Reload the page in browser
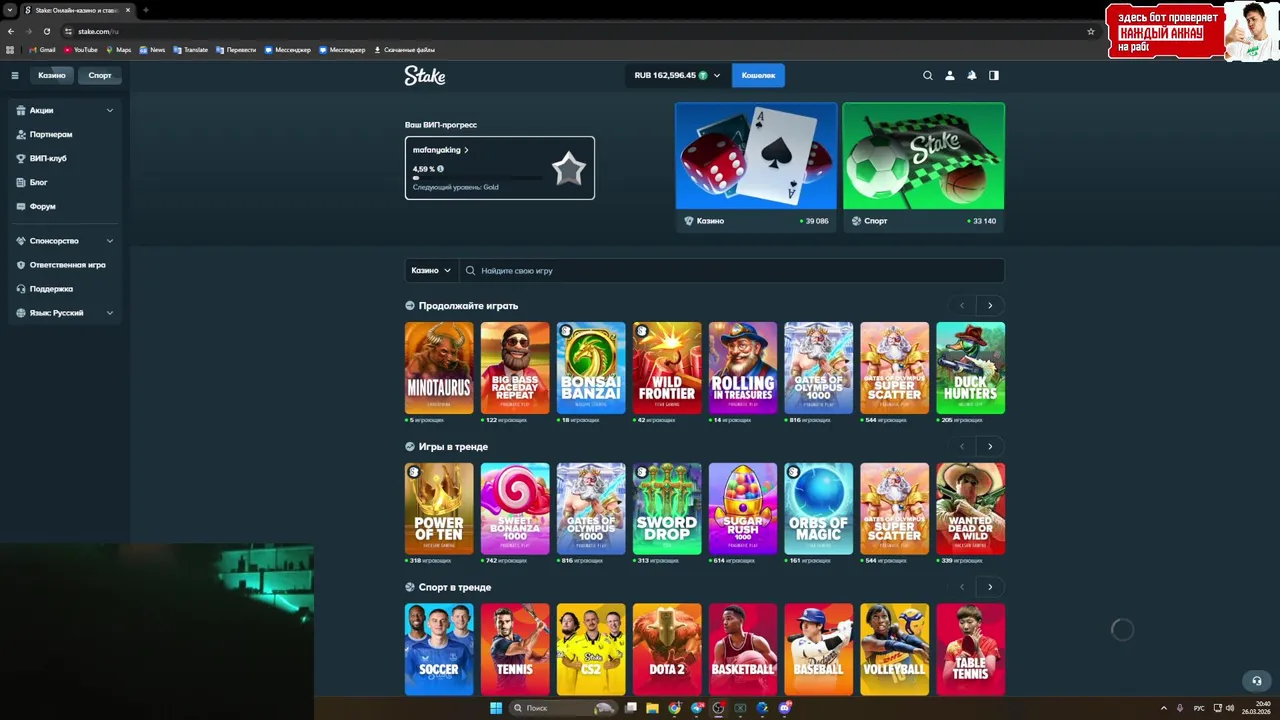1280x720 pixels. click(x=46, y=31)
